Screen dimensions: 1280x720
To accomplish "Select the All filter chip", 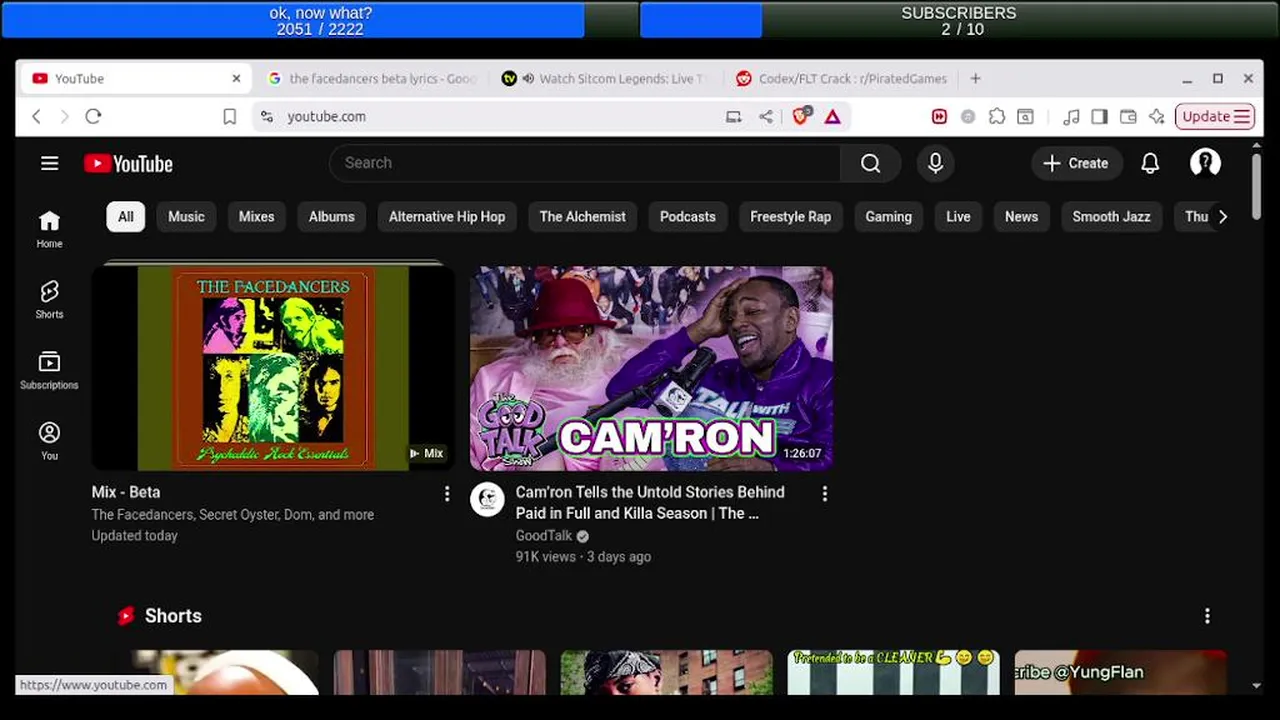I will click(x=126, y=217).
